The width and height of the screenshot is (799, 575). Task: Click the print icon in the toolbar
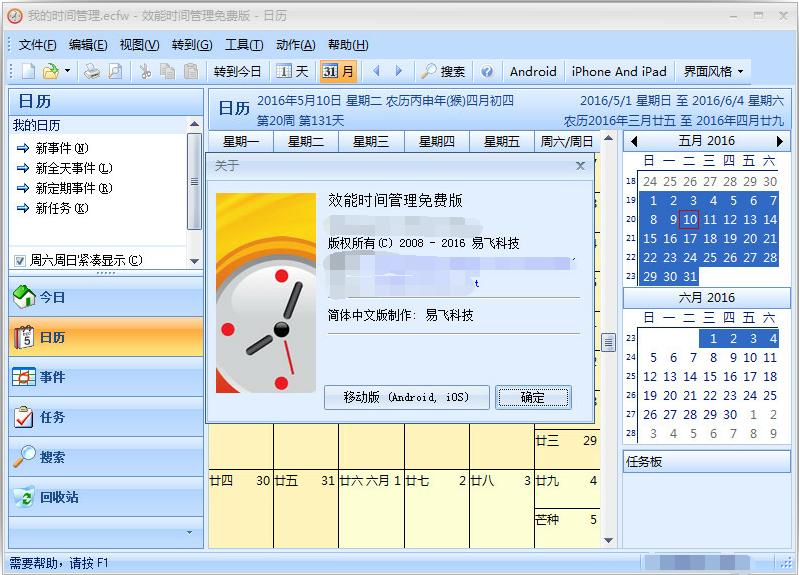pyautogui.click(x=92, y=71)
